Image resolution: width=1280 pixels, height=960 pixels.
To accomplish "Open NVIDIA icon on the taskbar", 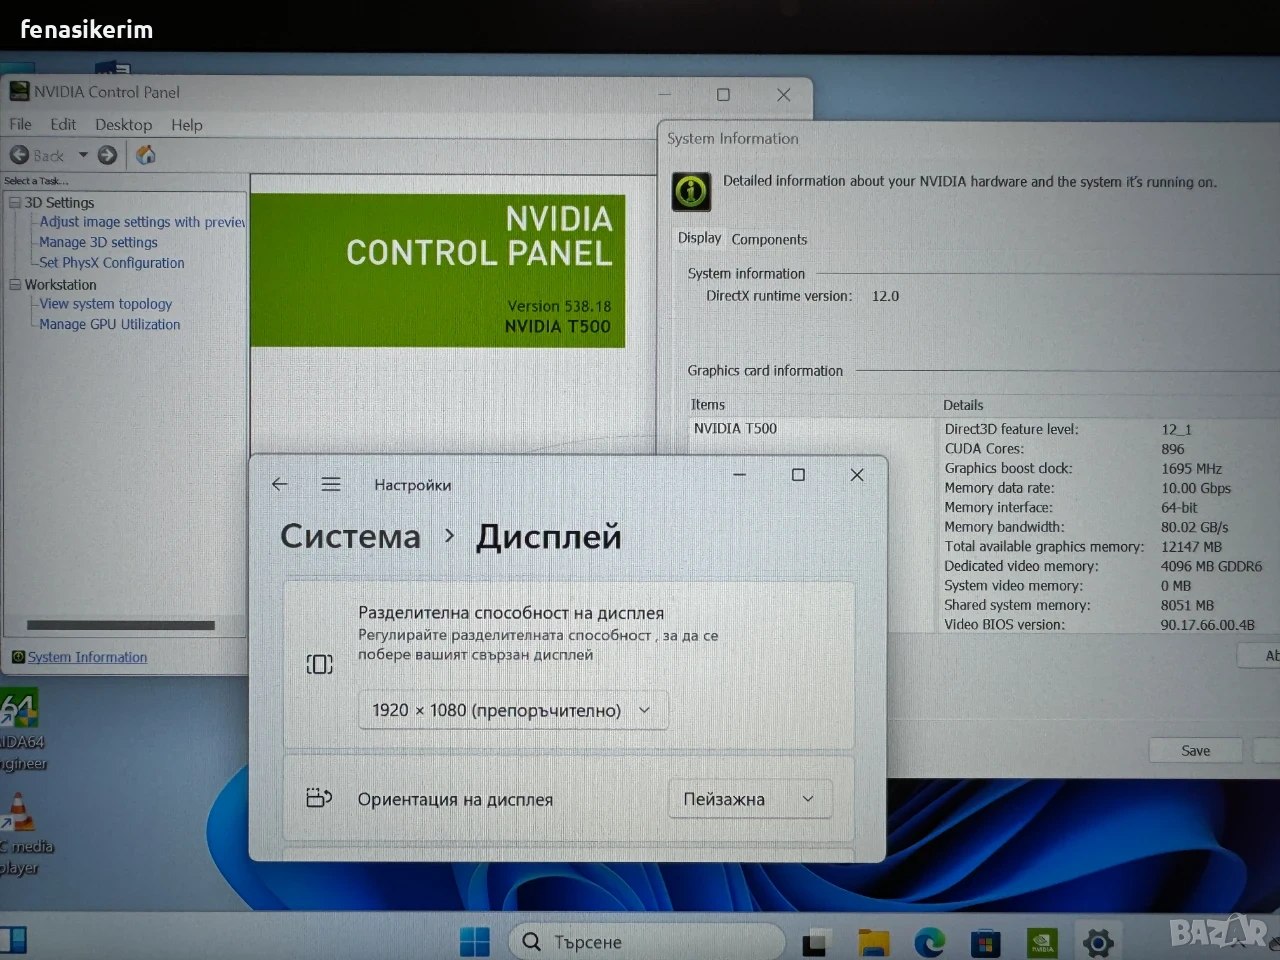I will [x=1042, y=941].
